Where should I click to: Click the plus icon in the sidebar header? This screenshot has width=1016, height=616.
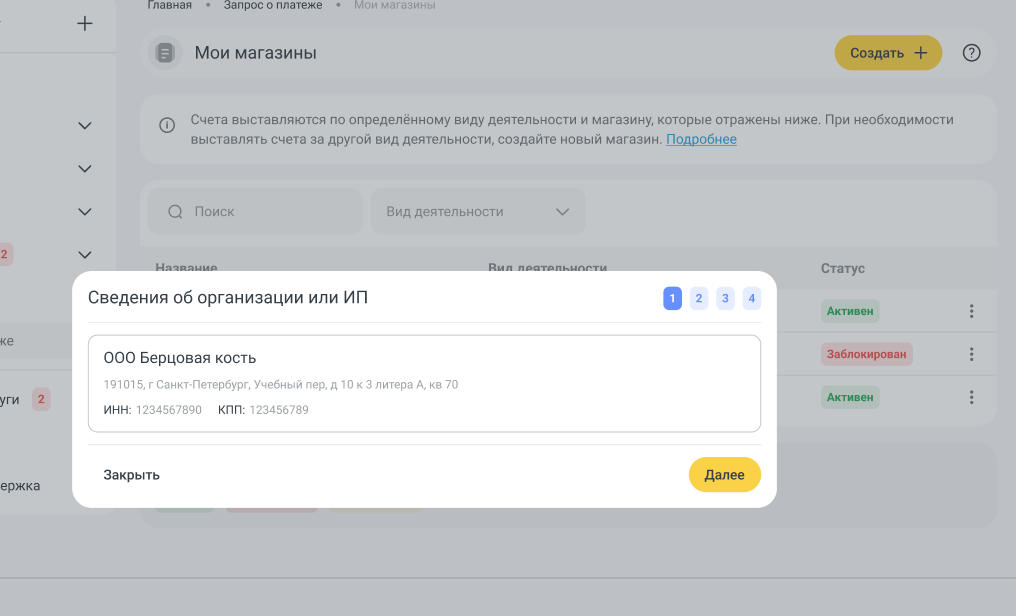[x=85, y=23]
